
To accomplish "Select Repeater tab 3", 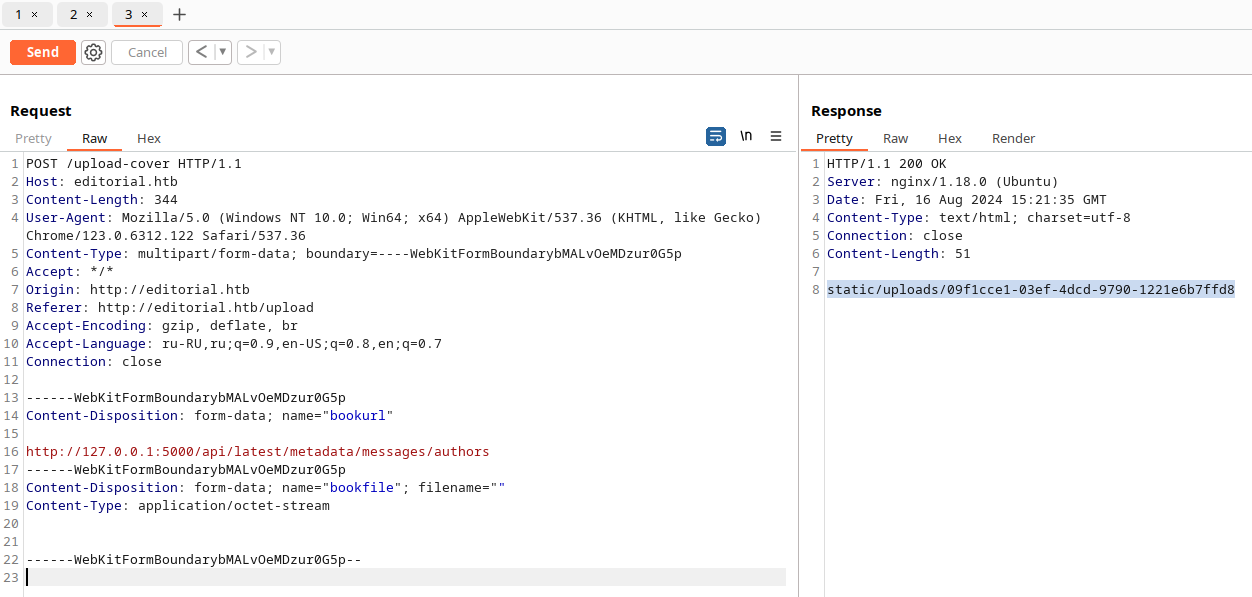I will click(x=129, y=14).
